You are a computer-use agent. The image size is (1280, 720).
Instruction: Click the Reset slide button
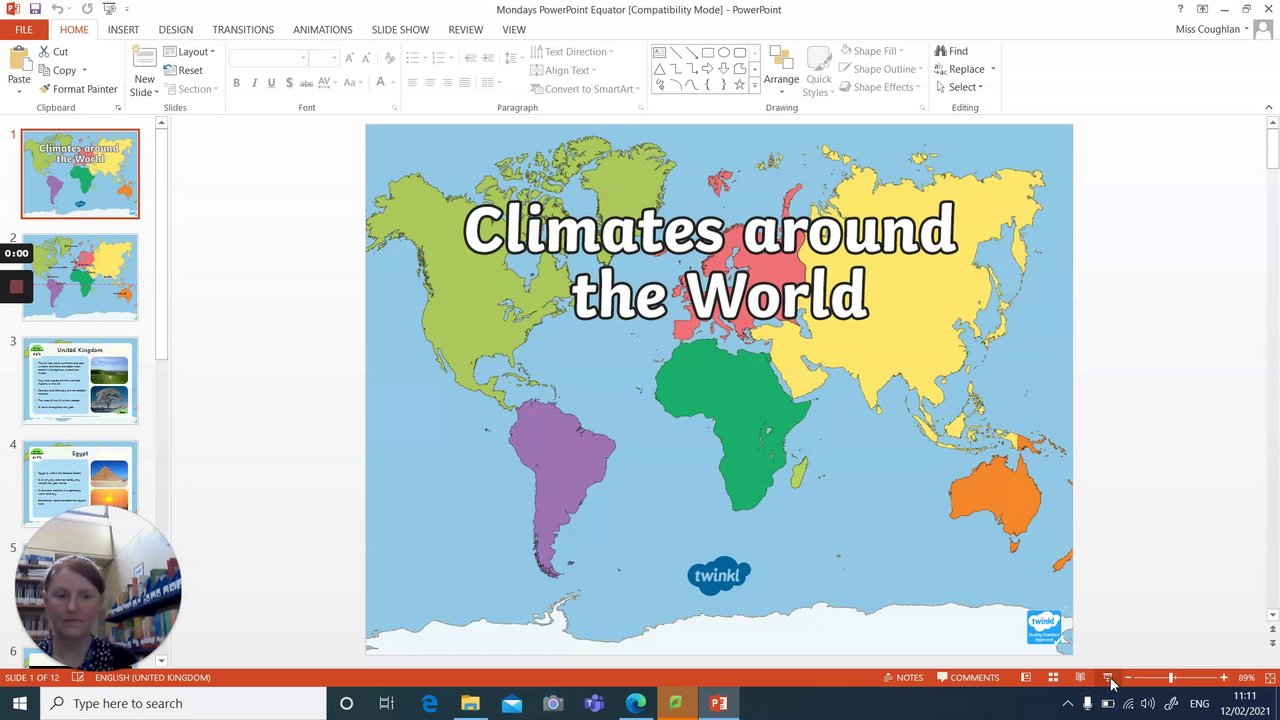[x=183, y=70]
